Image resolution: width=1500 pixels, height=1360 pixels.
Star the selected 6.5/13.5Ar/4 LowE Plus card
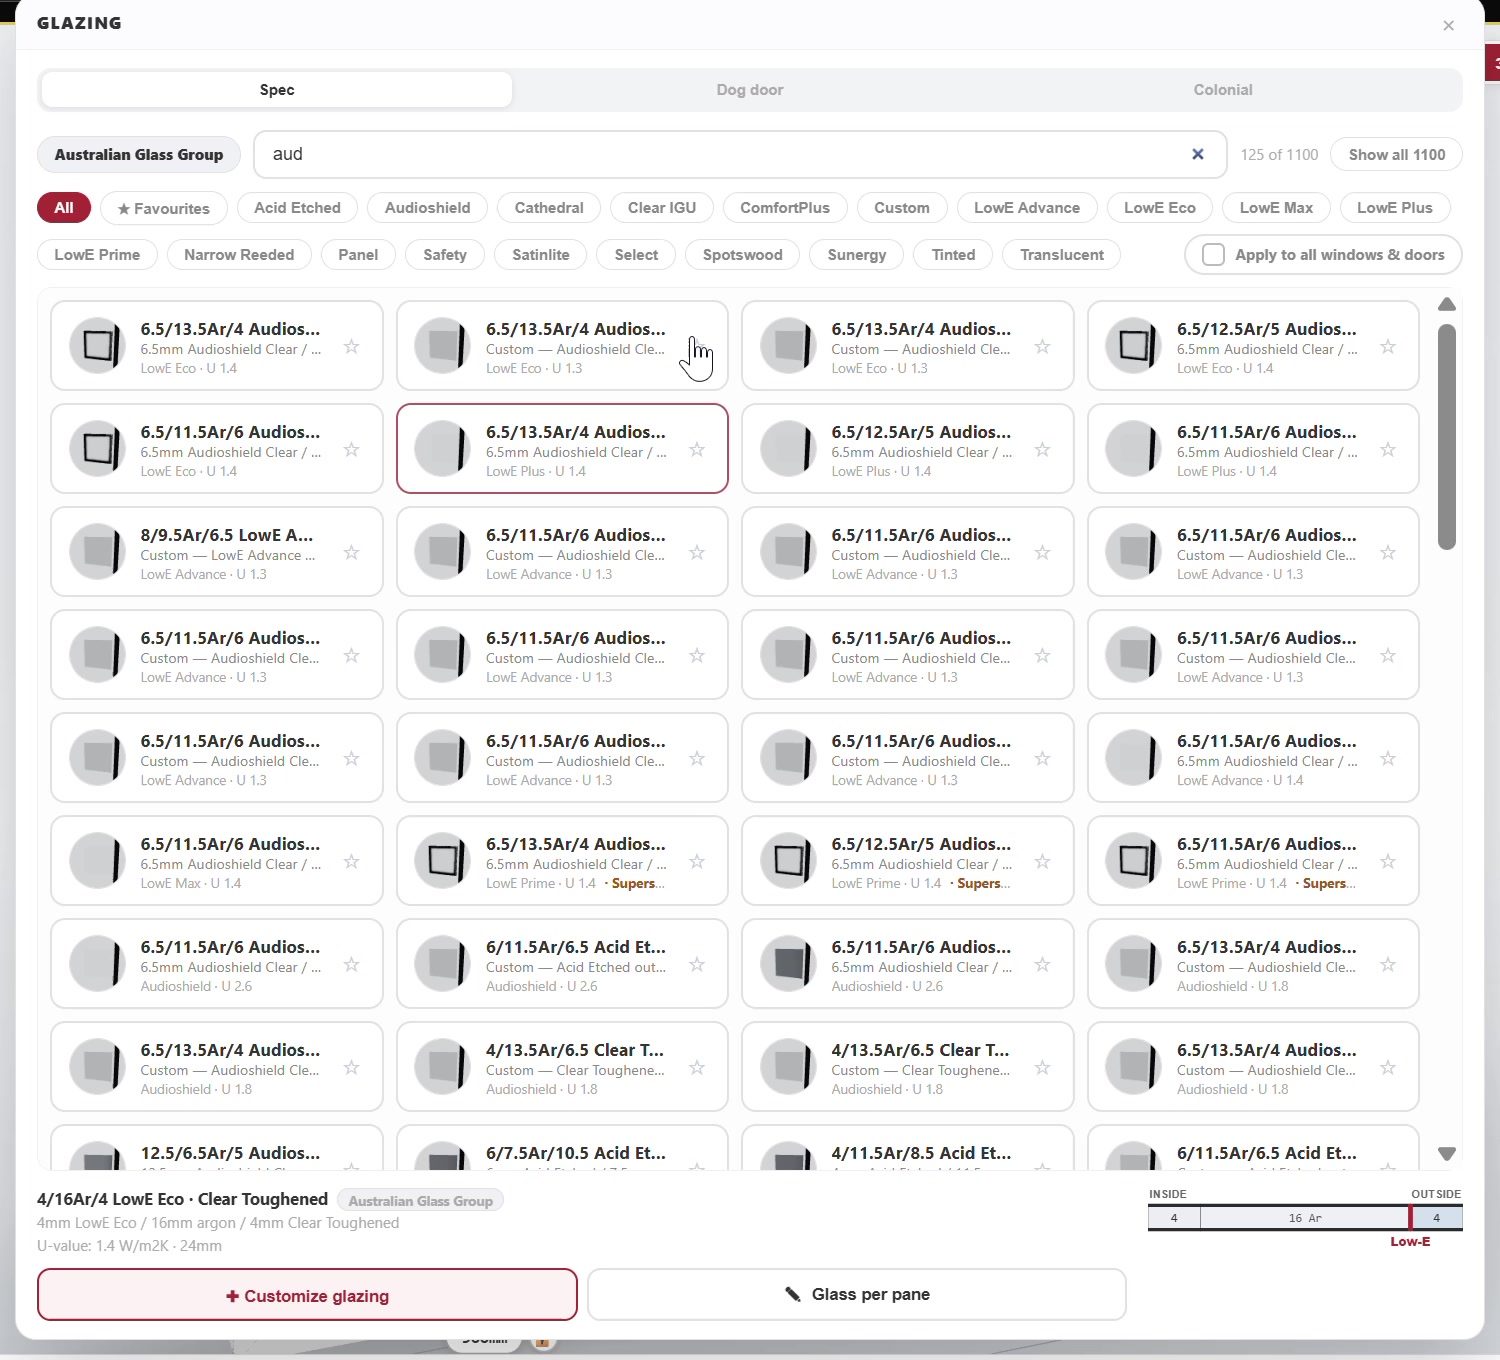click(697, 449)
